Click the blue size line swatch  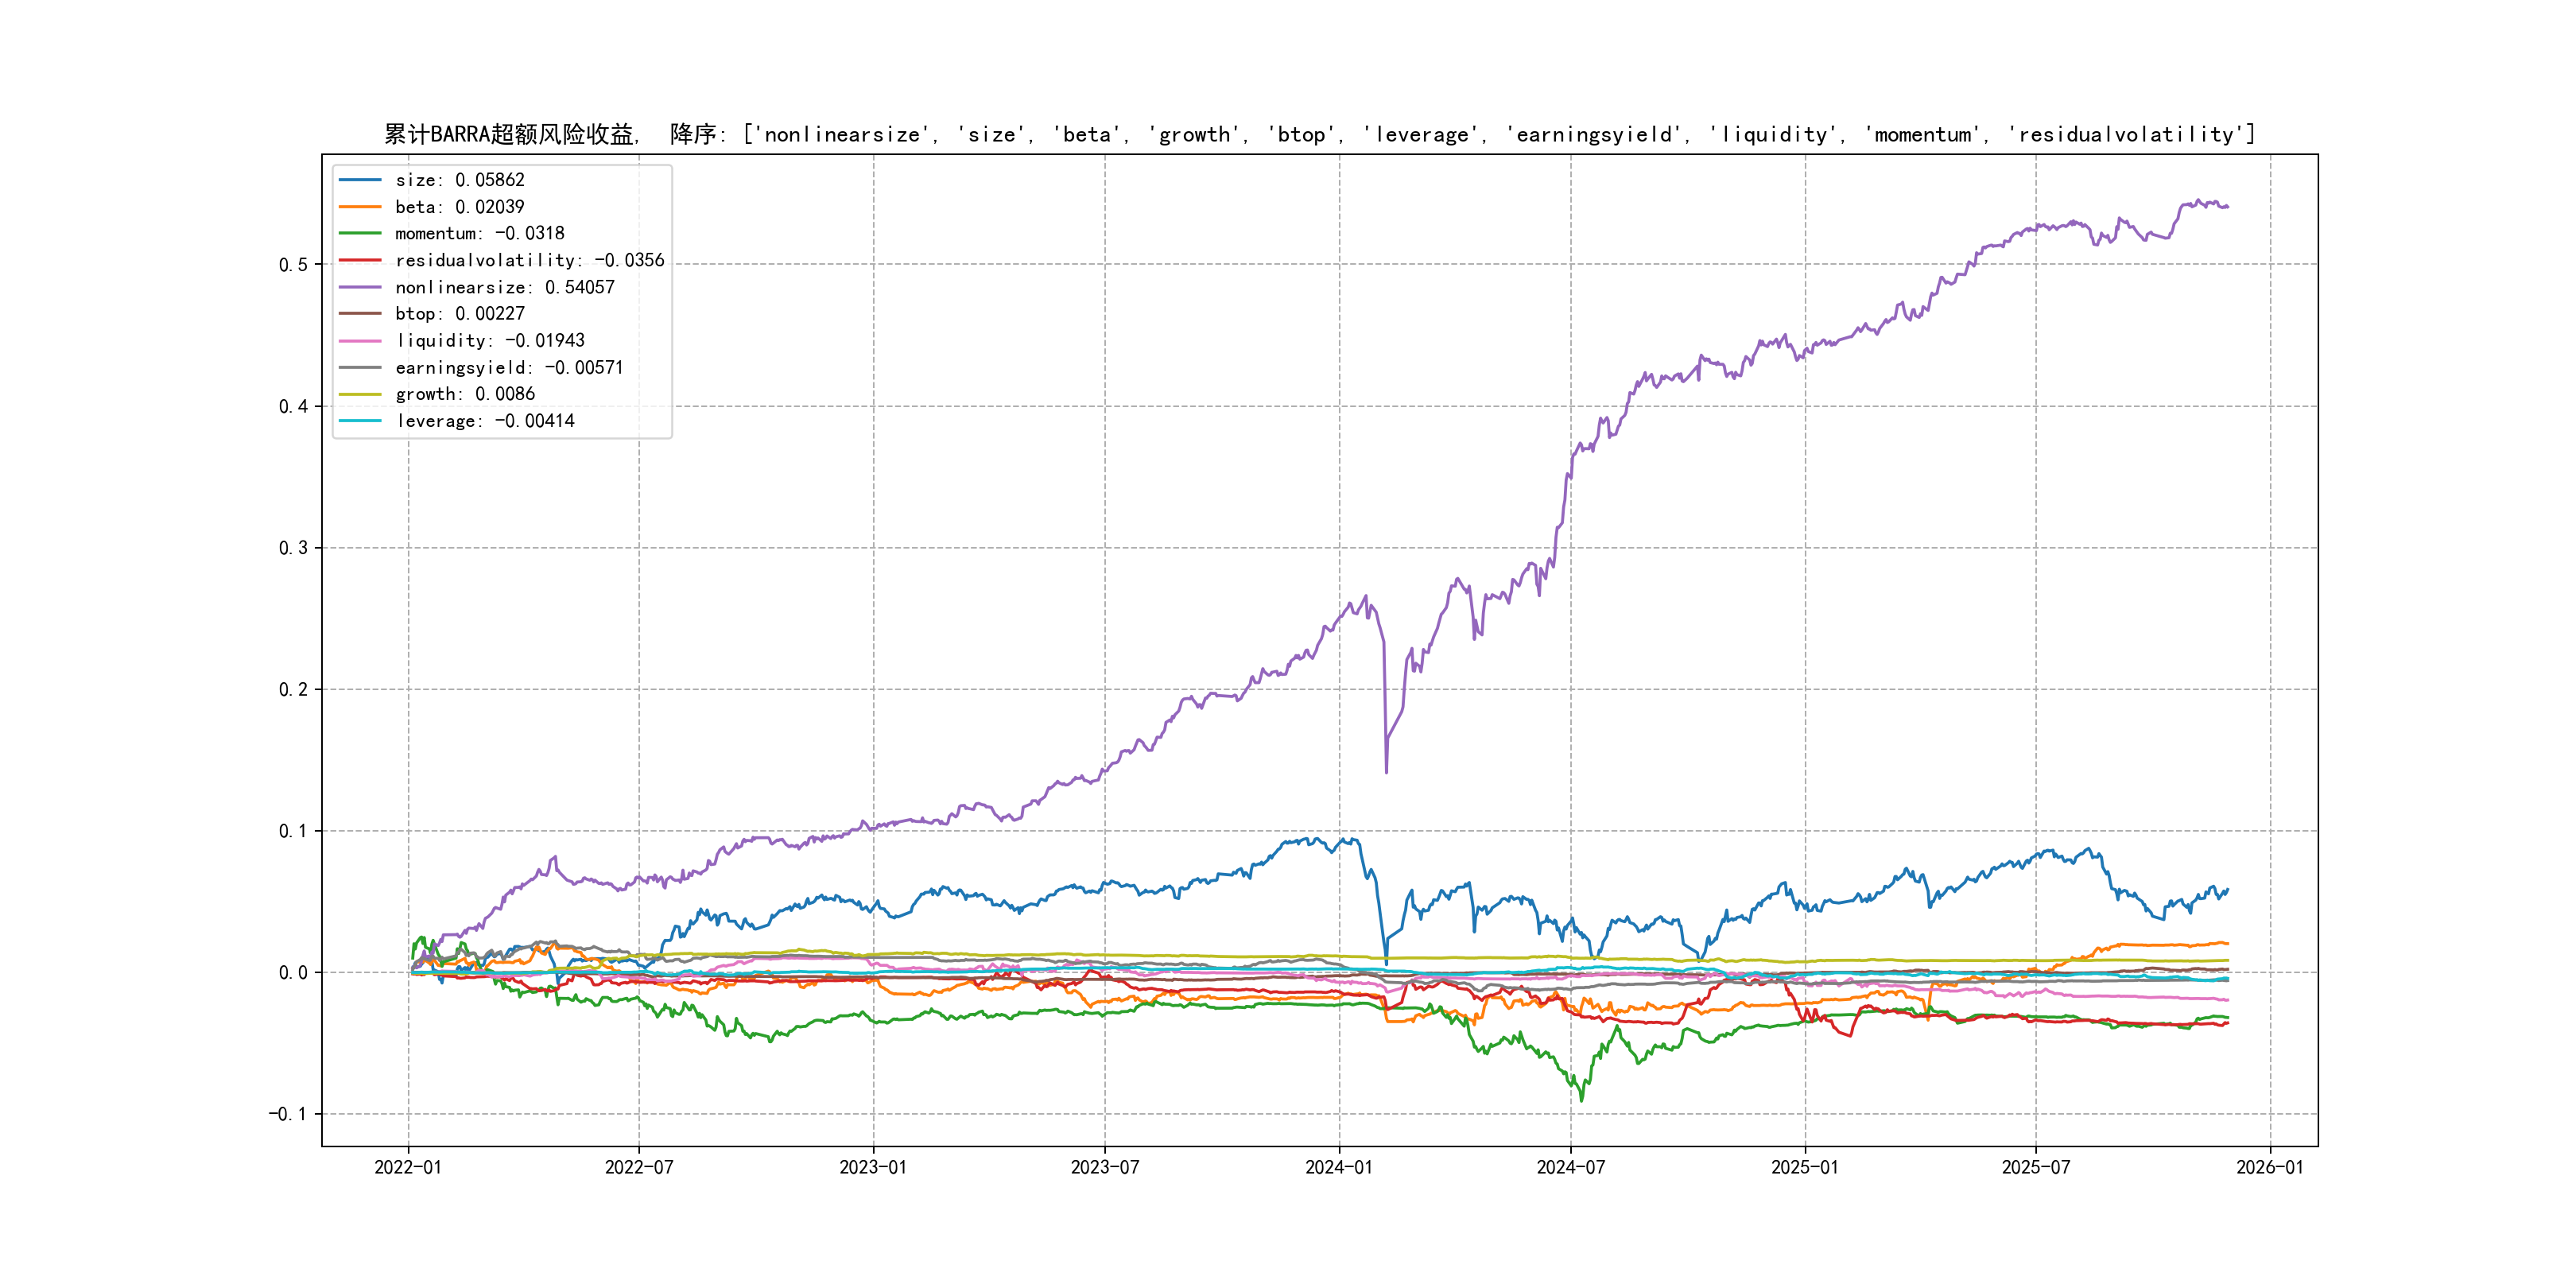tap(360, 180)
